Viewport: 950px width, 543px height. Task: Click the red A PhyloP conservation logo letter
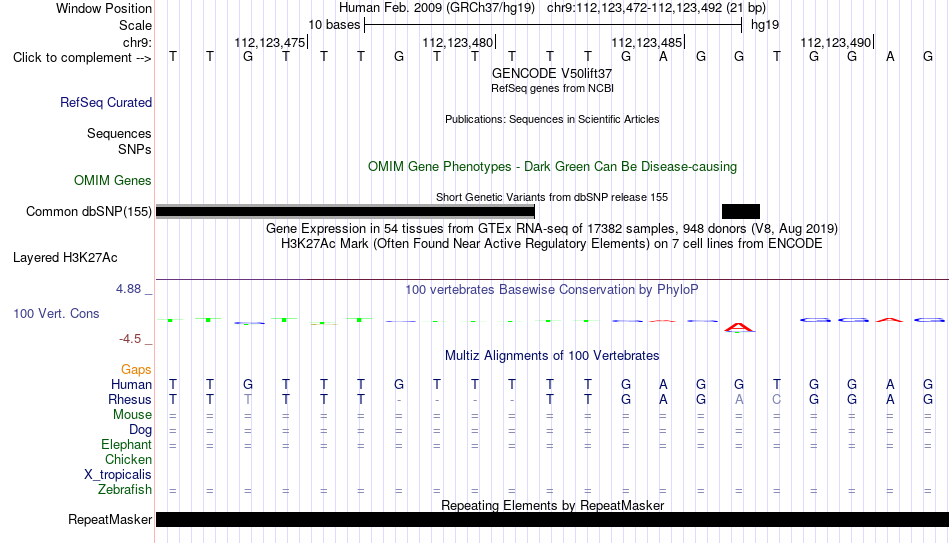[x=739, y=327]
